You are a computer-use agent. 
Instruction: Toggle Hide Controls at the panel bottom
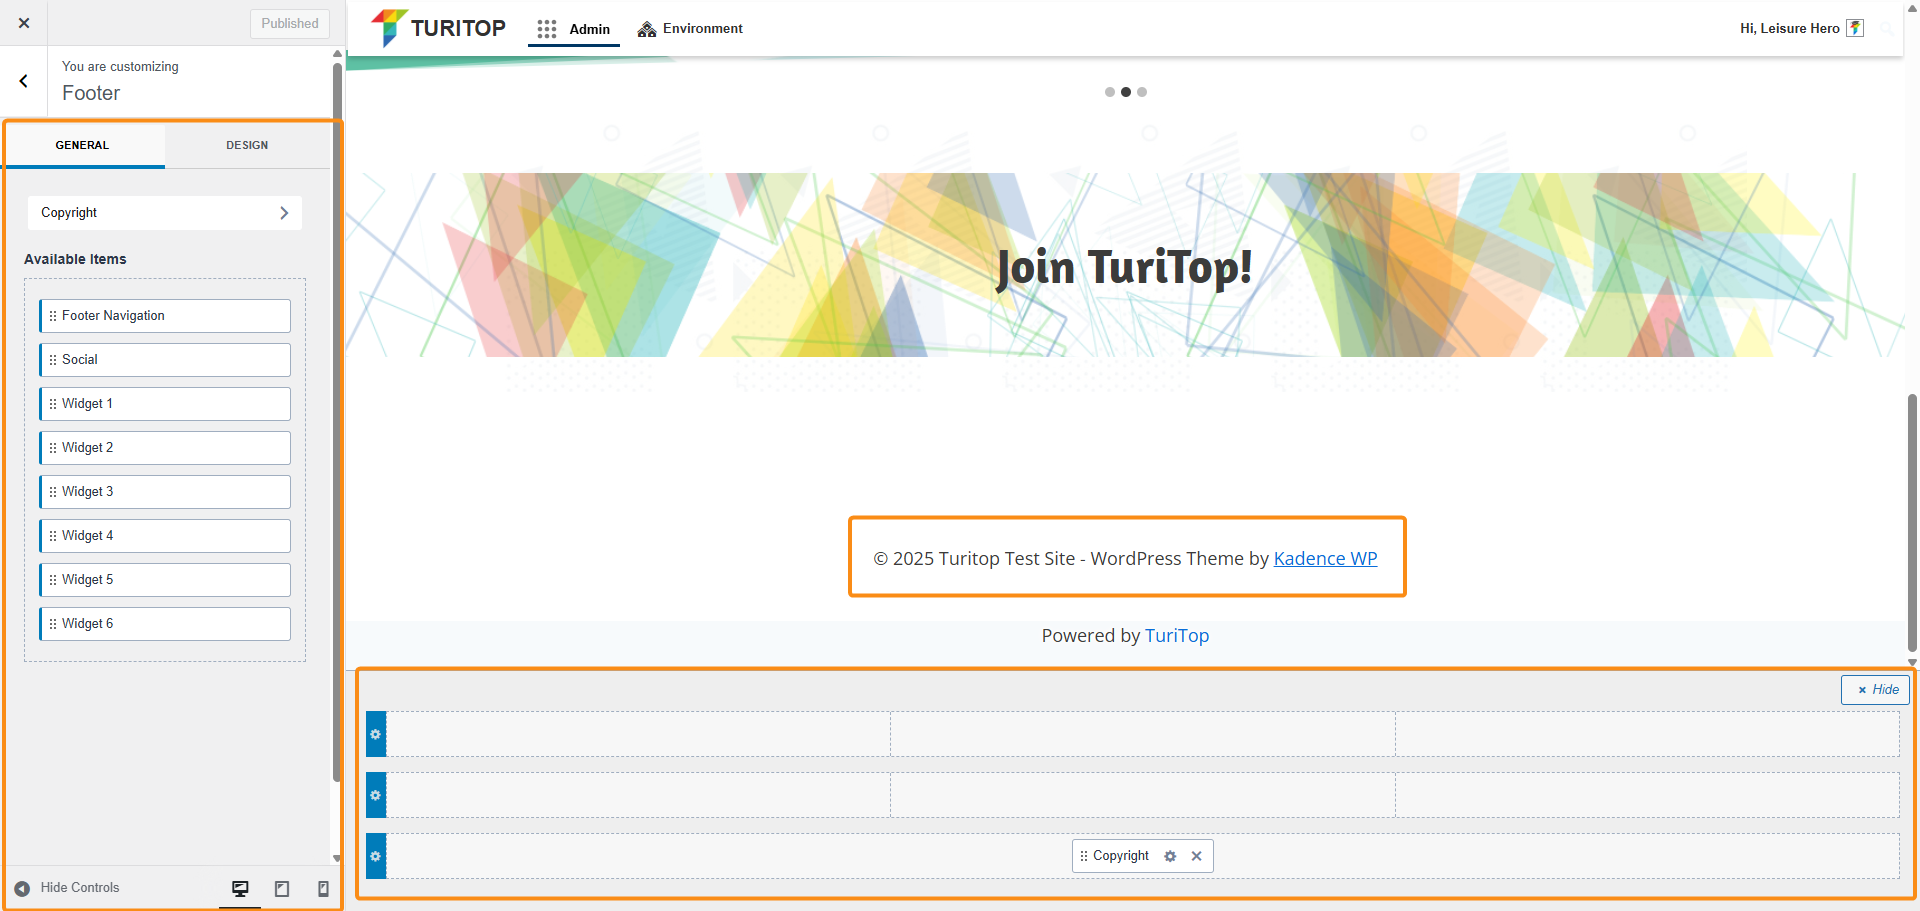pos(67,888)
